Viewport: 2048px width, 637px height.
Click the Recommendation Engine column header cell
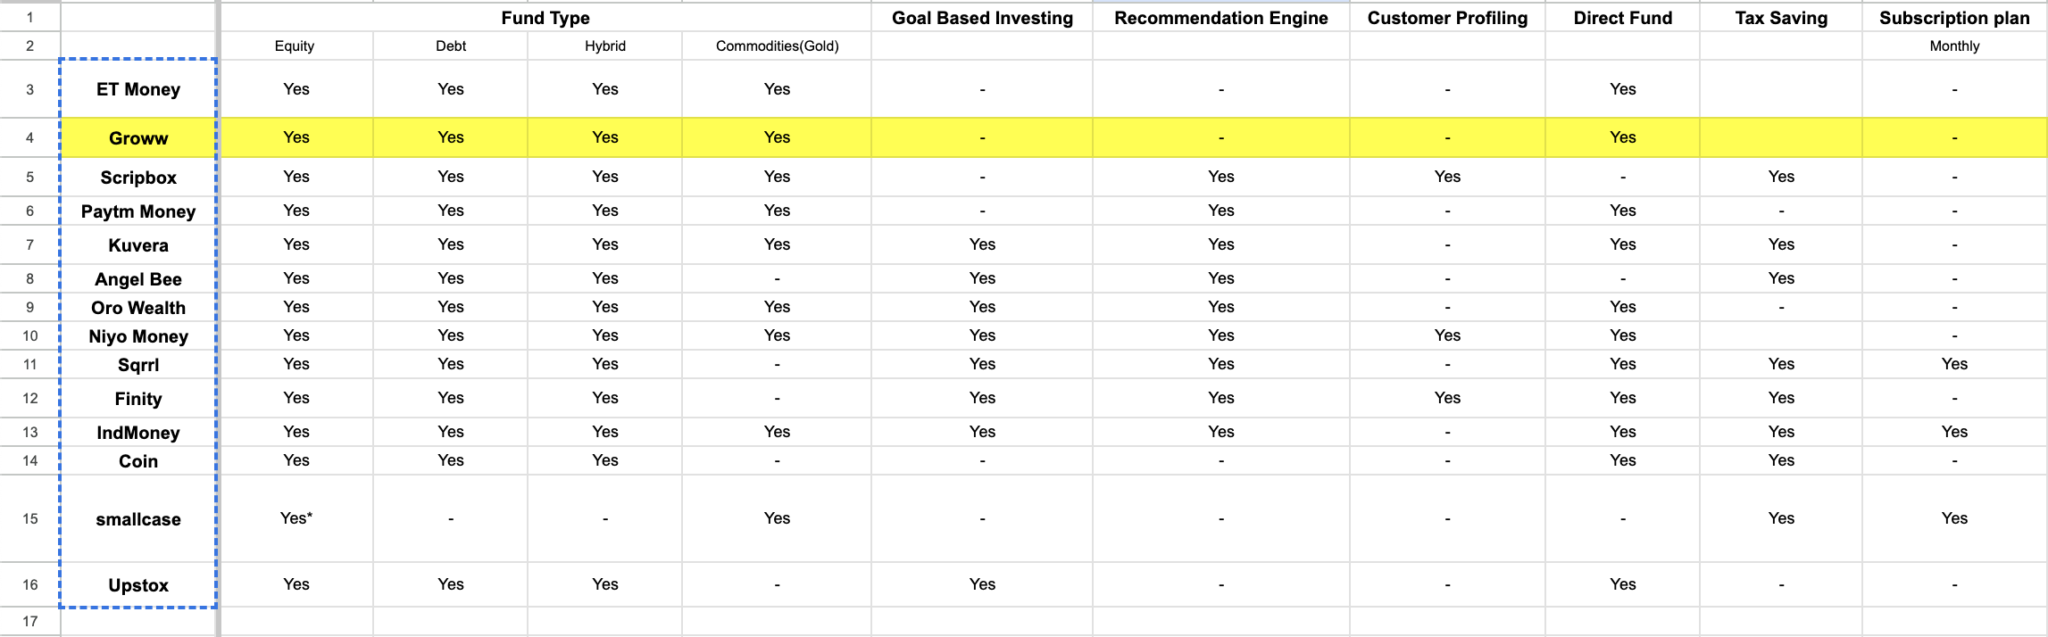coord(1220,18)
